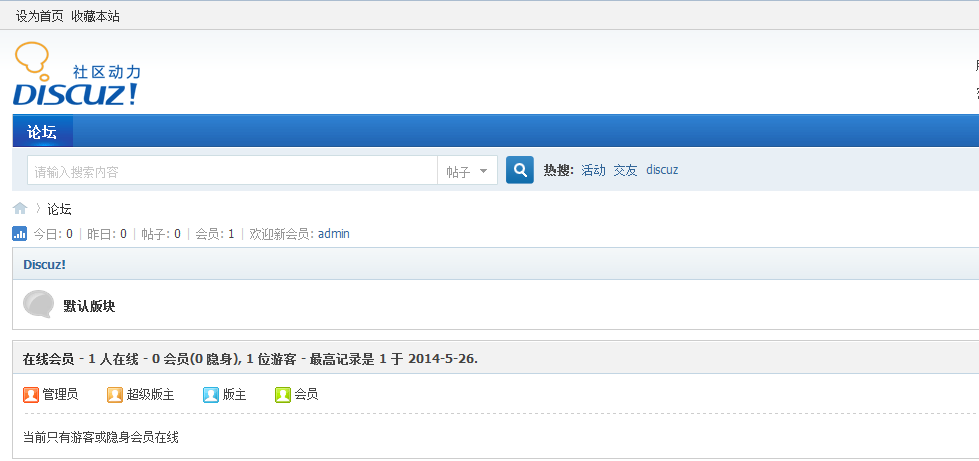Click the blue 版主 user icon
Viewport: 979px width, 461px height.
tap(210, 395)
